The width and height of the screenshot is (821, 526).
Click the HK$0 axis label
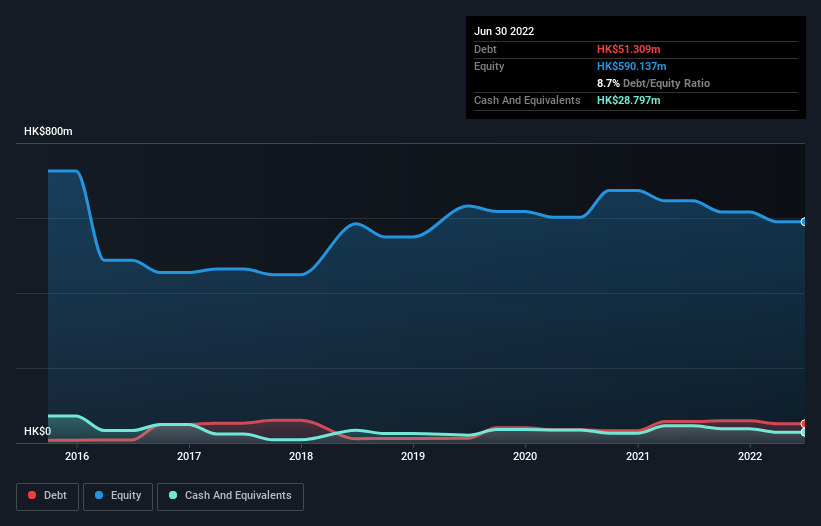(38, 431)
